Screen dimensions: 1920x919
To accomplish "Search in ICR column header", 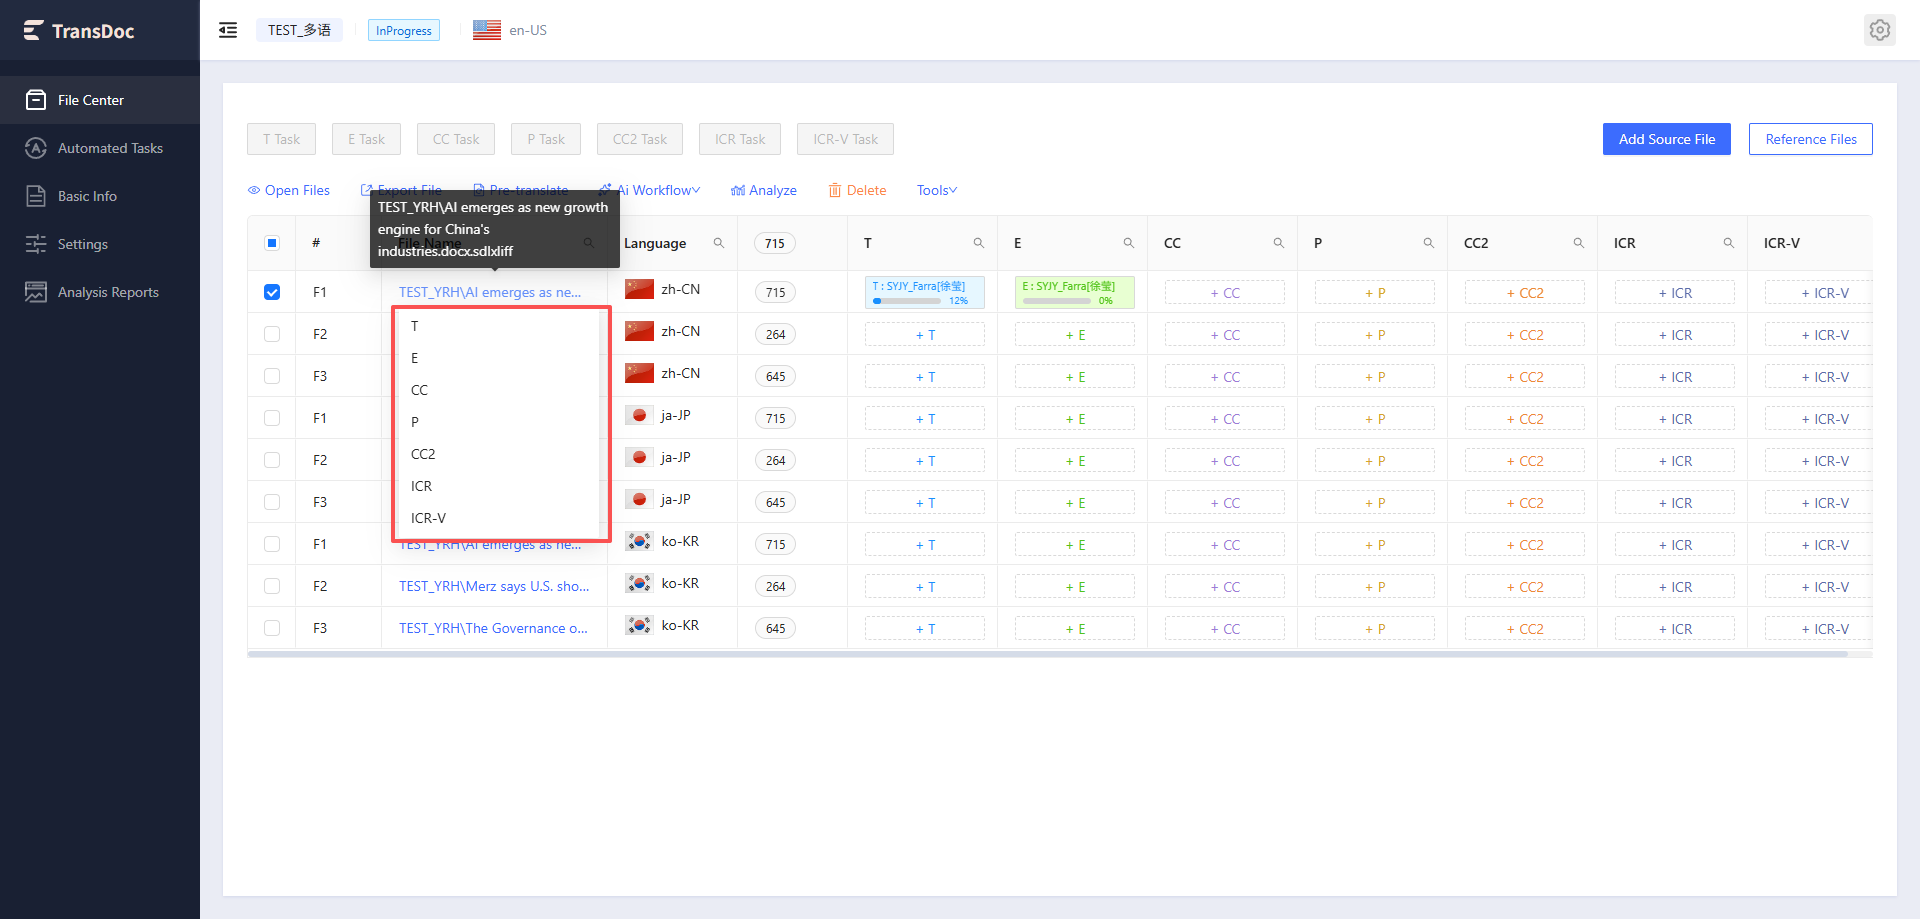I will point(1728,243).
